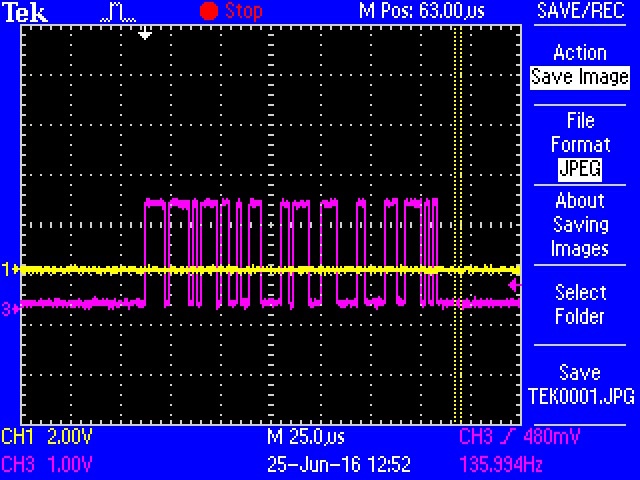Screen dimensions: 640x480
Task: Click the Stop acquisition status text
Action: click(x=243, y=11)
